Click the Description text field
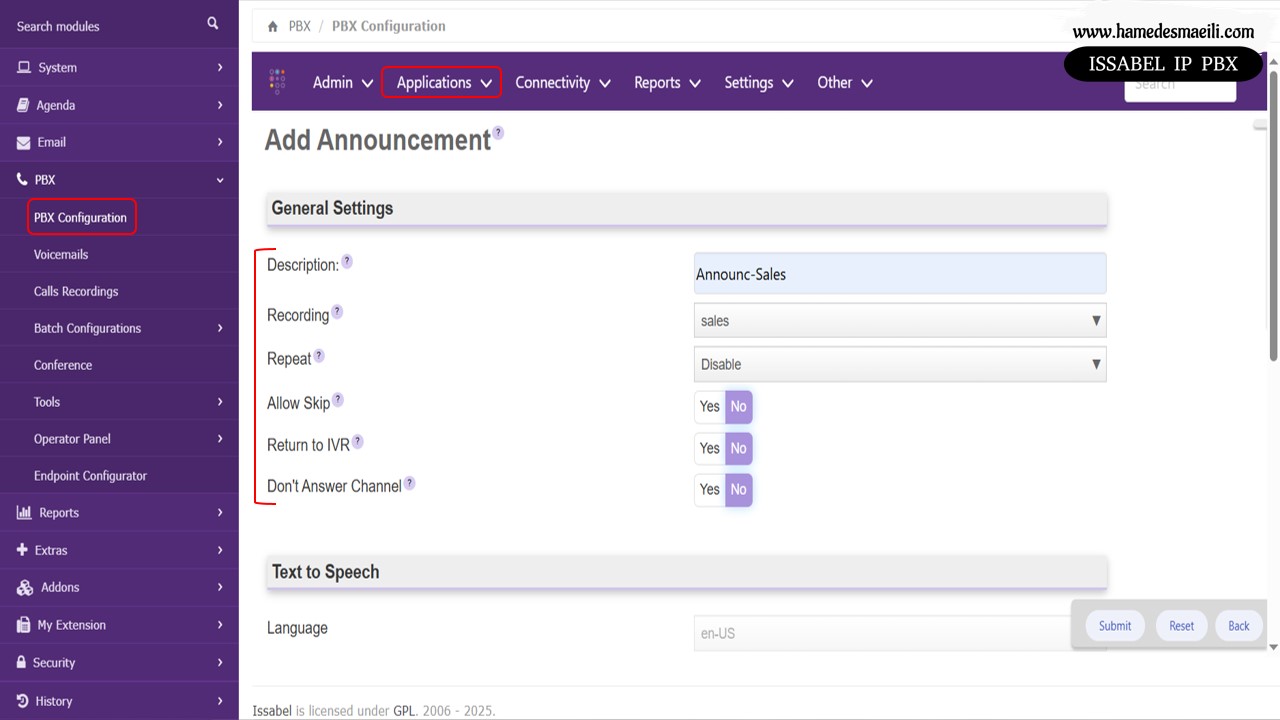Image resolution: width=1280 pixels, height=720 pixels. coord(899,274)
